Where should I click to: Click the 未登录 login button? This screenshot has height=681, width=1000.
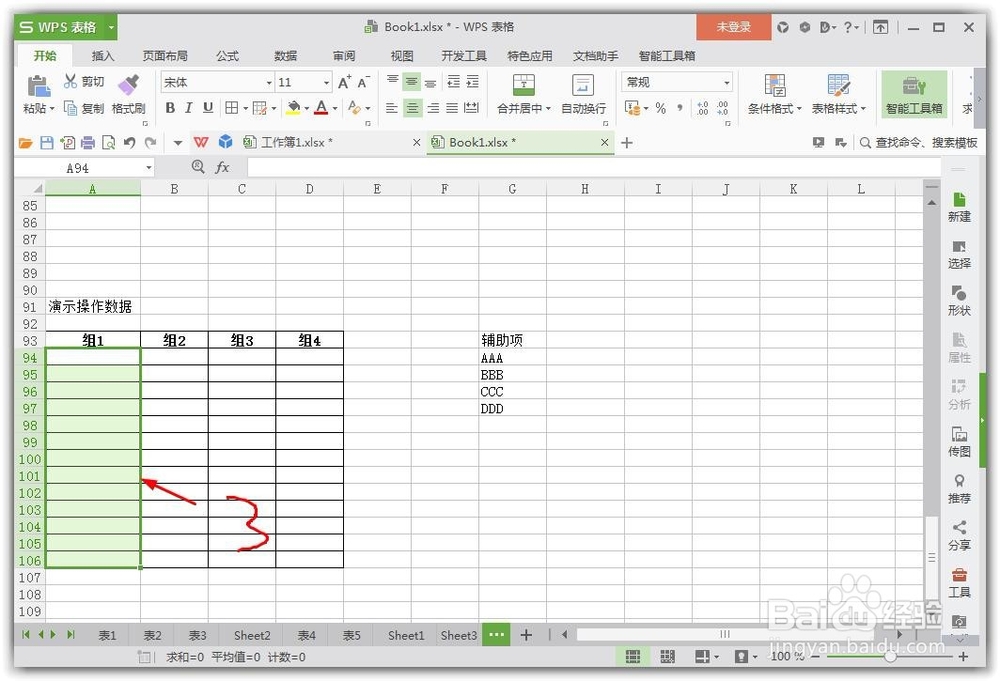(x=733, y=26)
